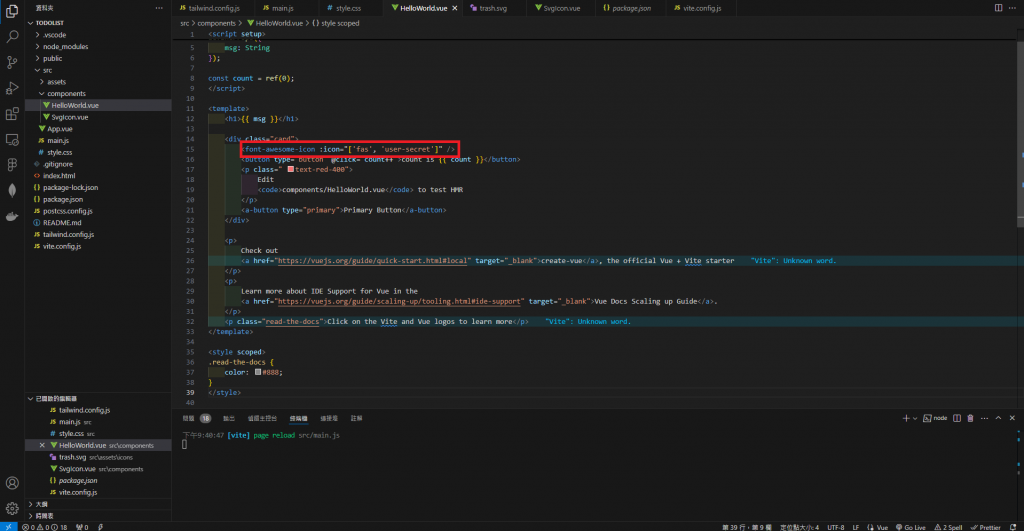Screen dimensions: 1024x531
Task: Close HelloWorld.vue in open editors list
Action: pyautogui.click(x=42, y=445)
